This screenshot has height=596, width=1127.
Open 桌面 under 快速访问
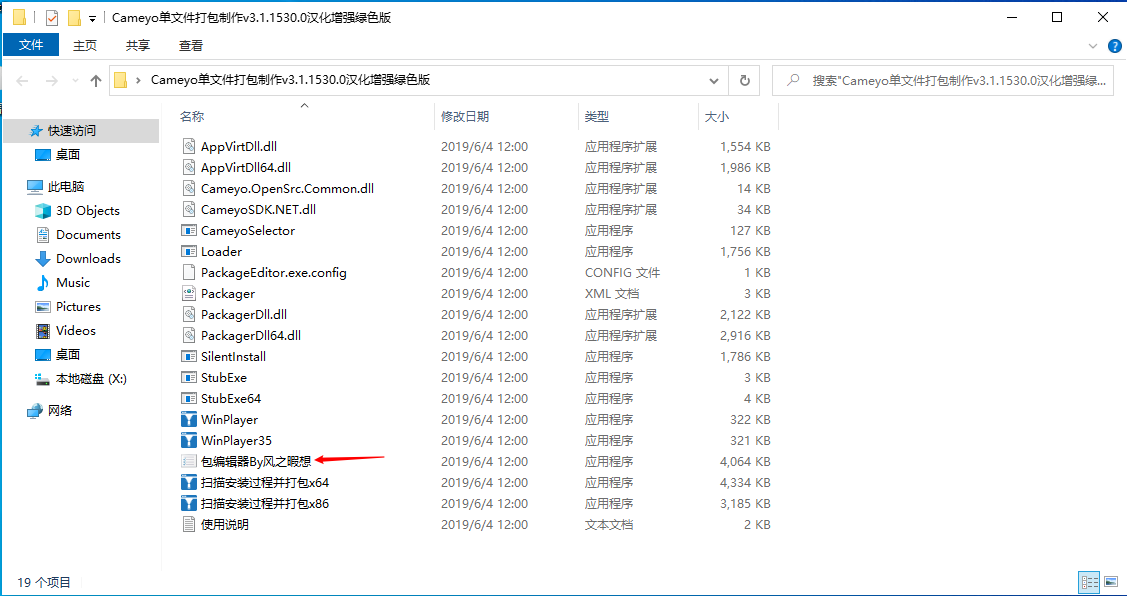[68, 155]
